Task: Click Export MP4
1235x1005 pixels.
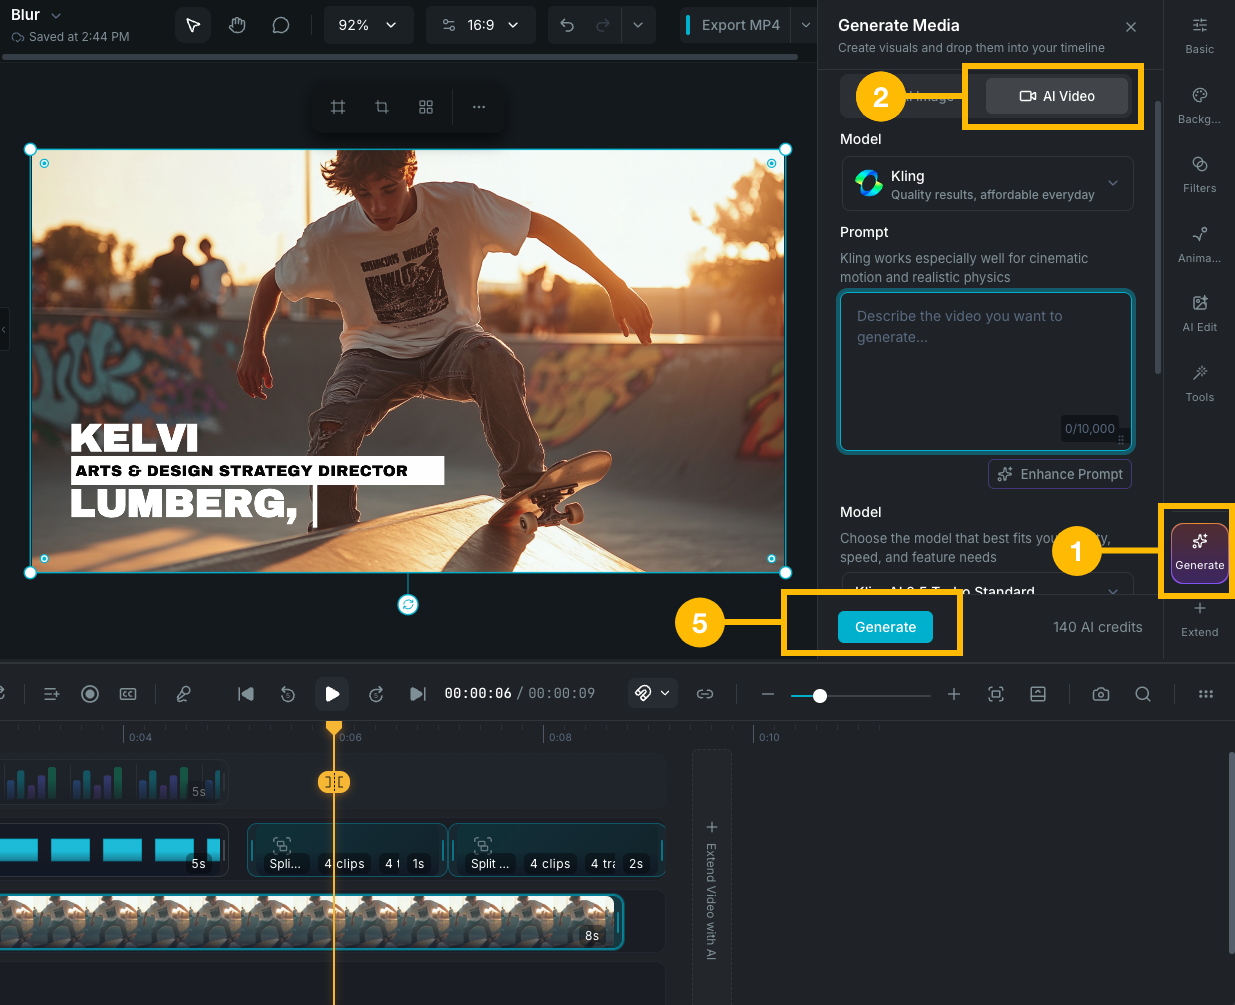Action: (743, 24)
